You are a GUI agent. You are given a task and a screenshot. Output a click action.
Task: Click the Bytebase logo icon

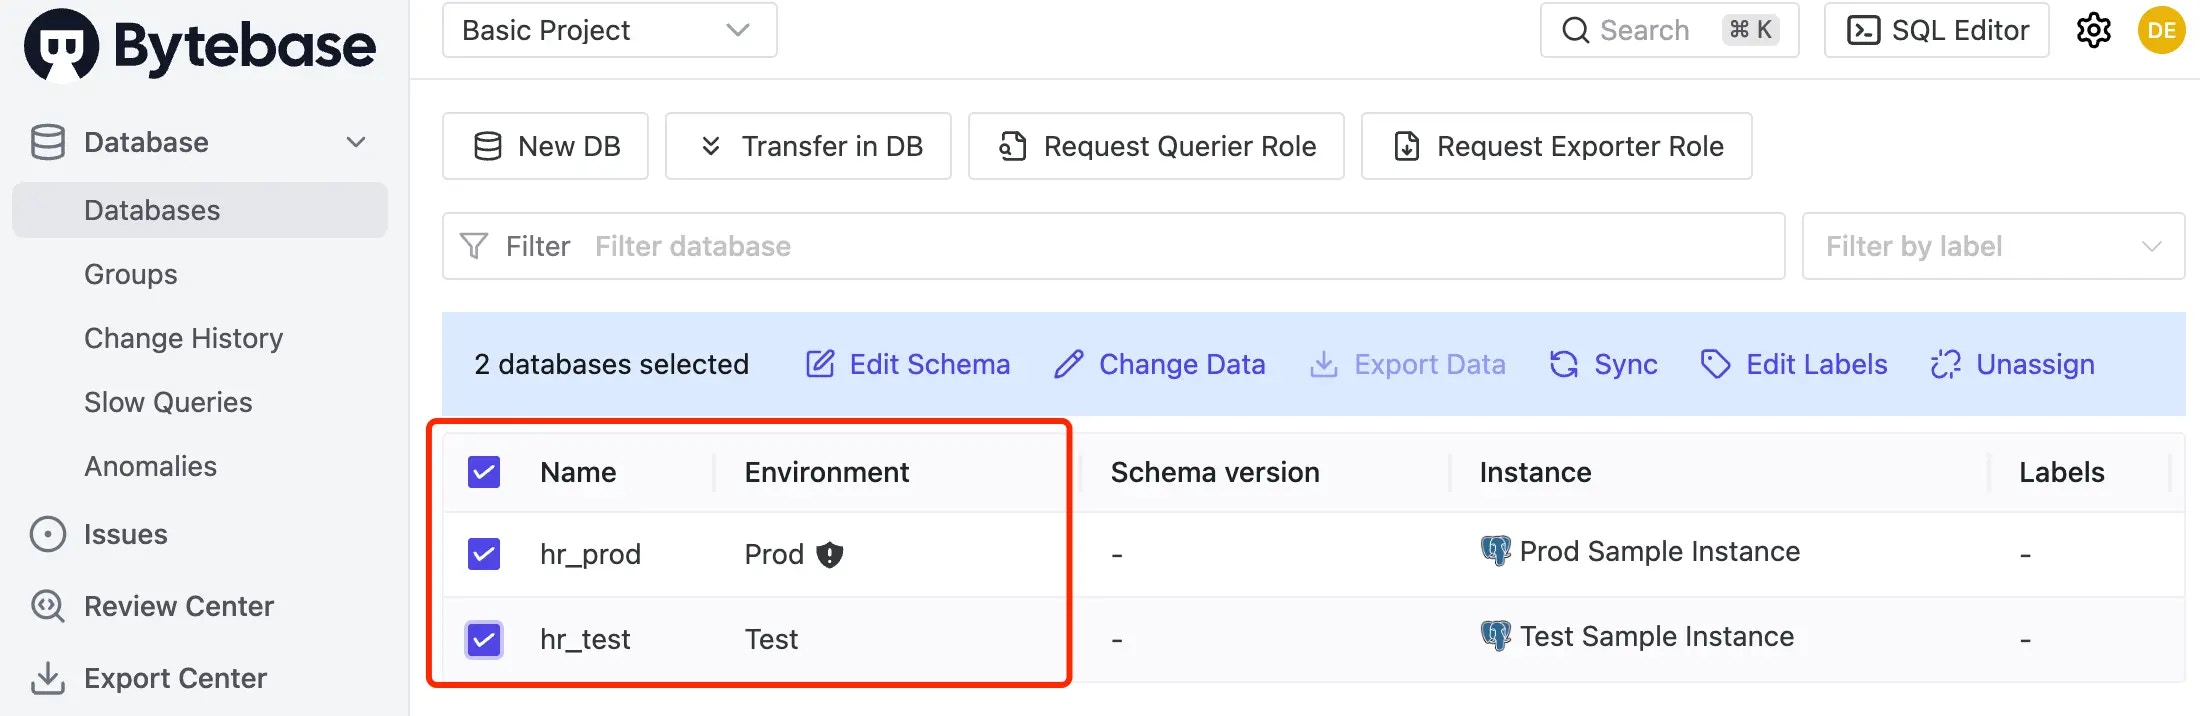click(x=64, y=44)
